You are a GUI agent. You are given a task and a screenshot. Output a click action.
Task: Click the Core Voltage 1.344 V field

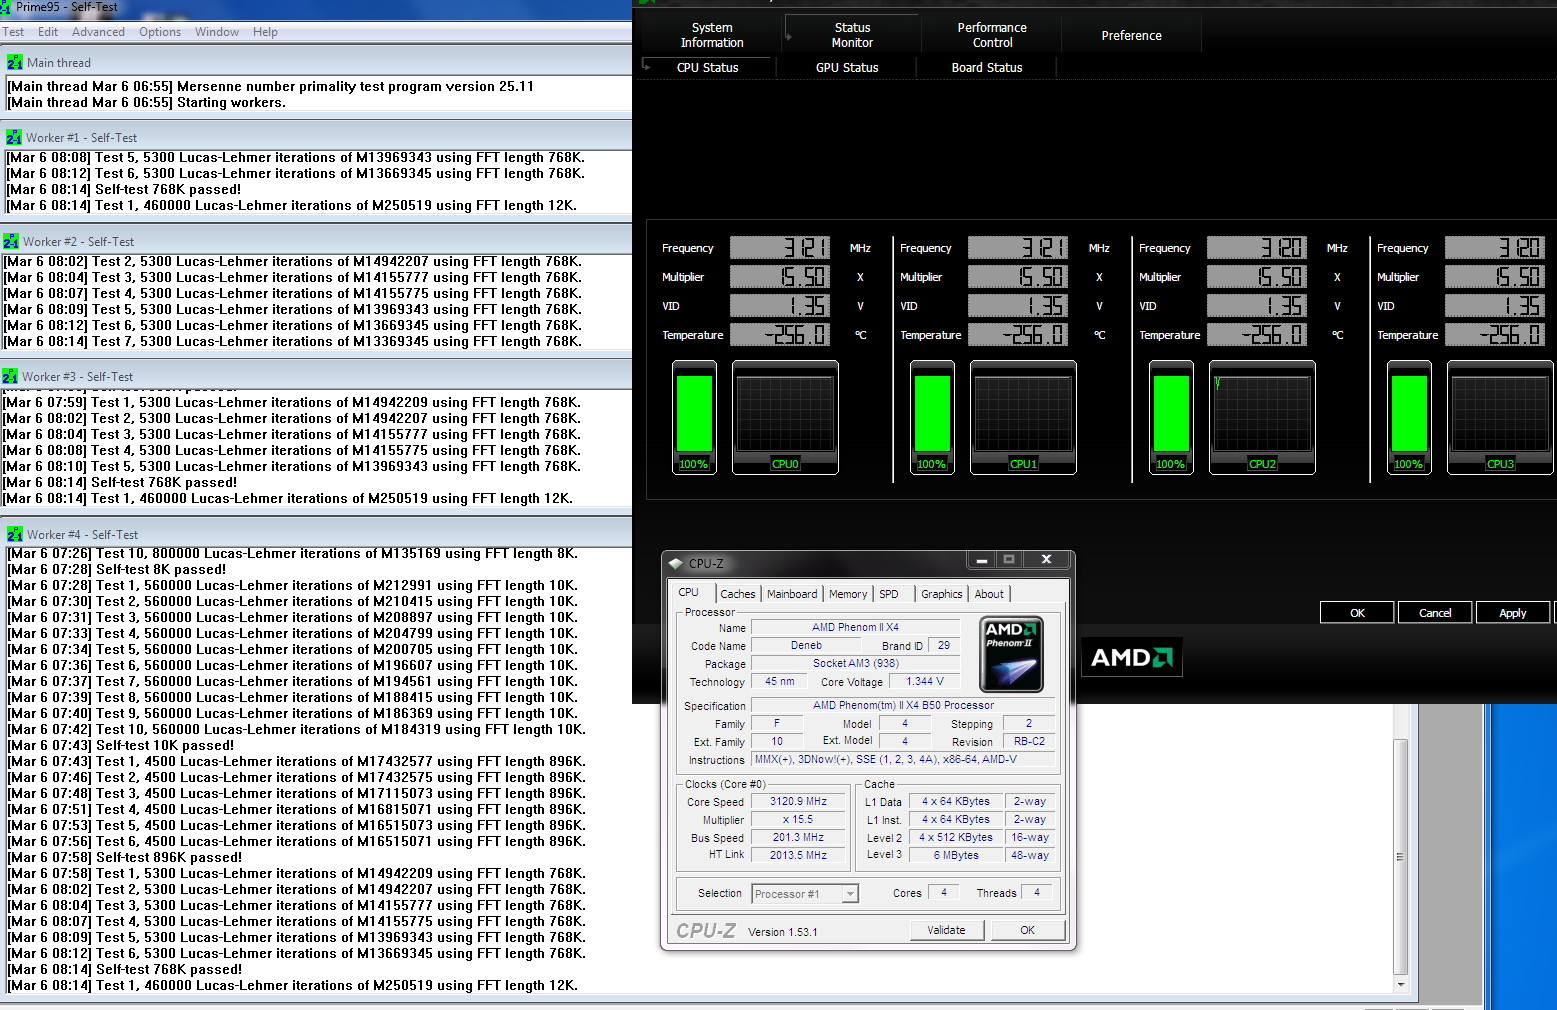click(925, 681)
